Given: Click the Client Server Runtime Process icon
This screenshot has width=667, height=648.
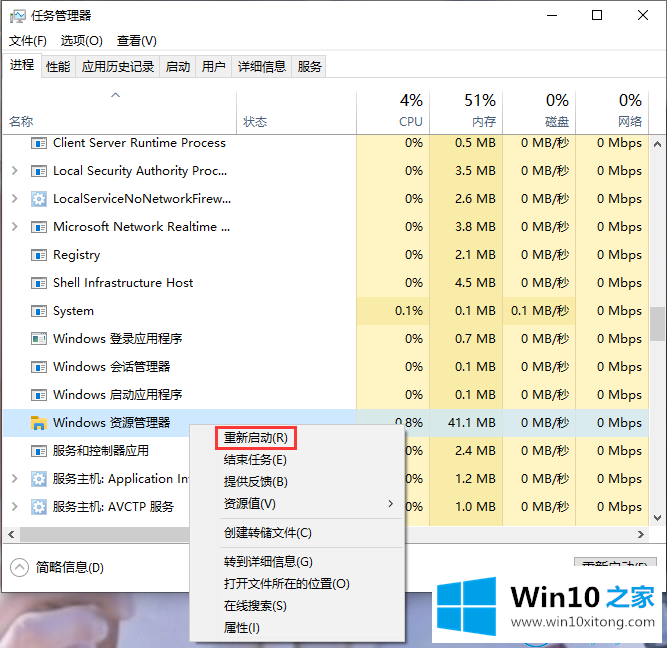Looking at the screenshot, I should click(39, 143).
